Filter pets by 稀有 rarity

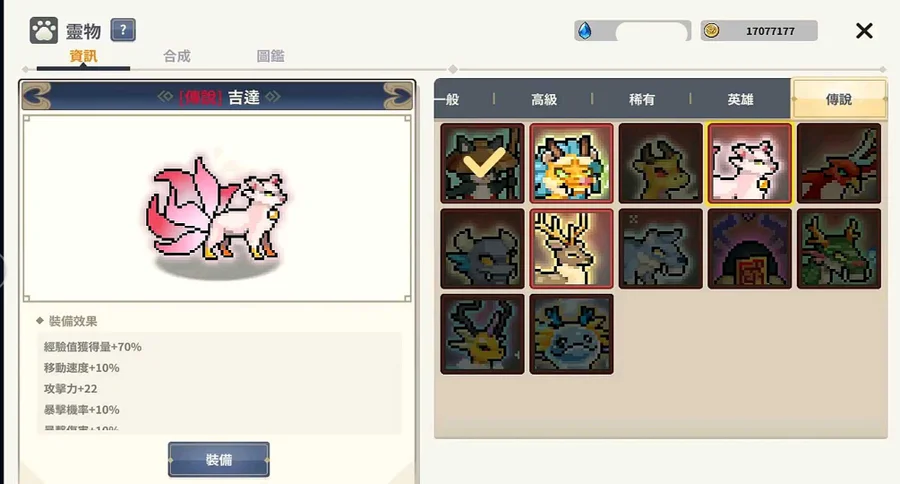coord(641,99)
